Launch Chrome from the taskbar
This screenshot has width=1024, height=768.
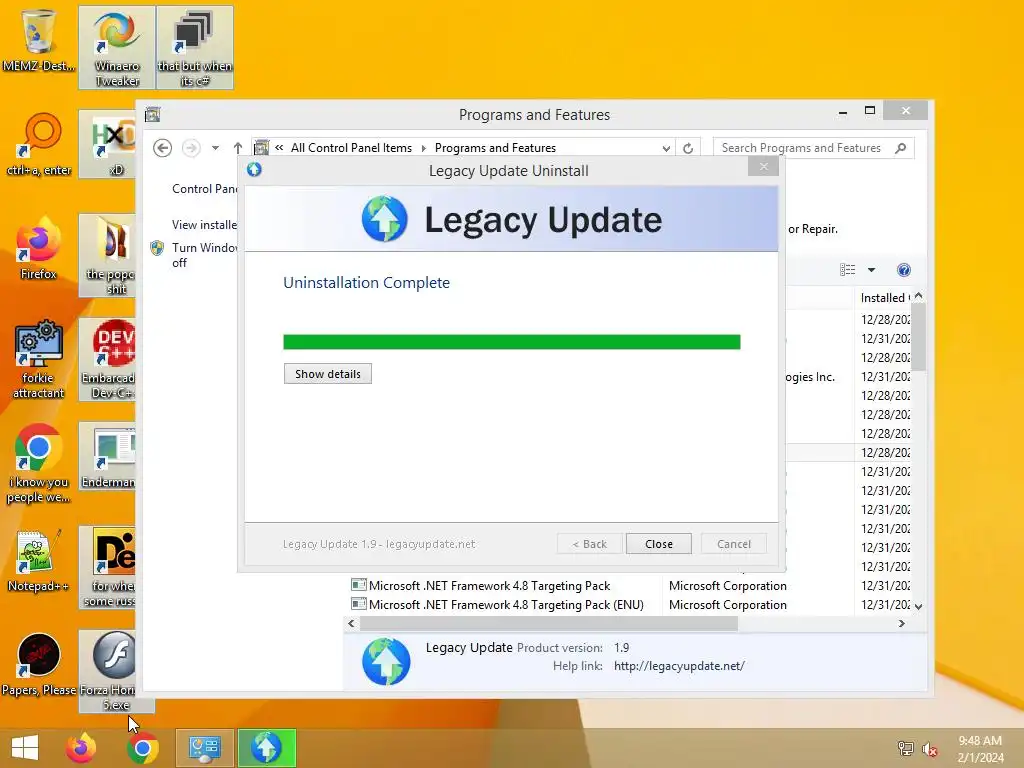click(x=143, y=748)
